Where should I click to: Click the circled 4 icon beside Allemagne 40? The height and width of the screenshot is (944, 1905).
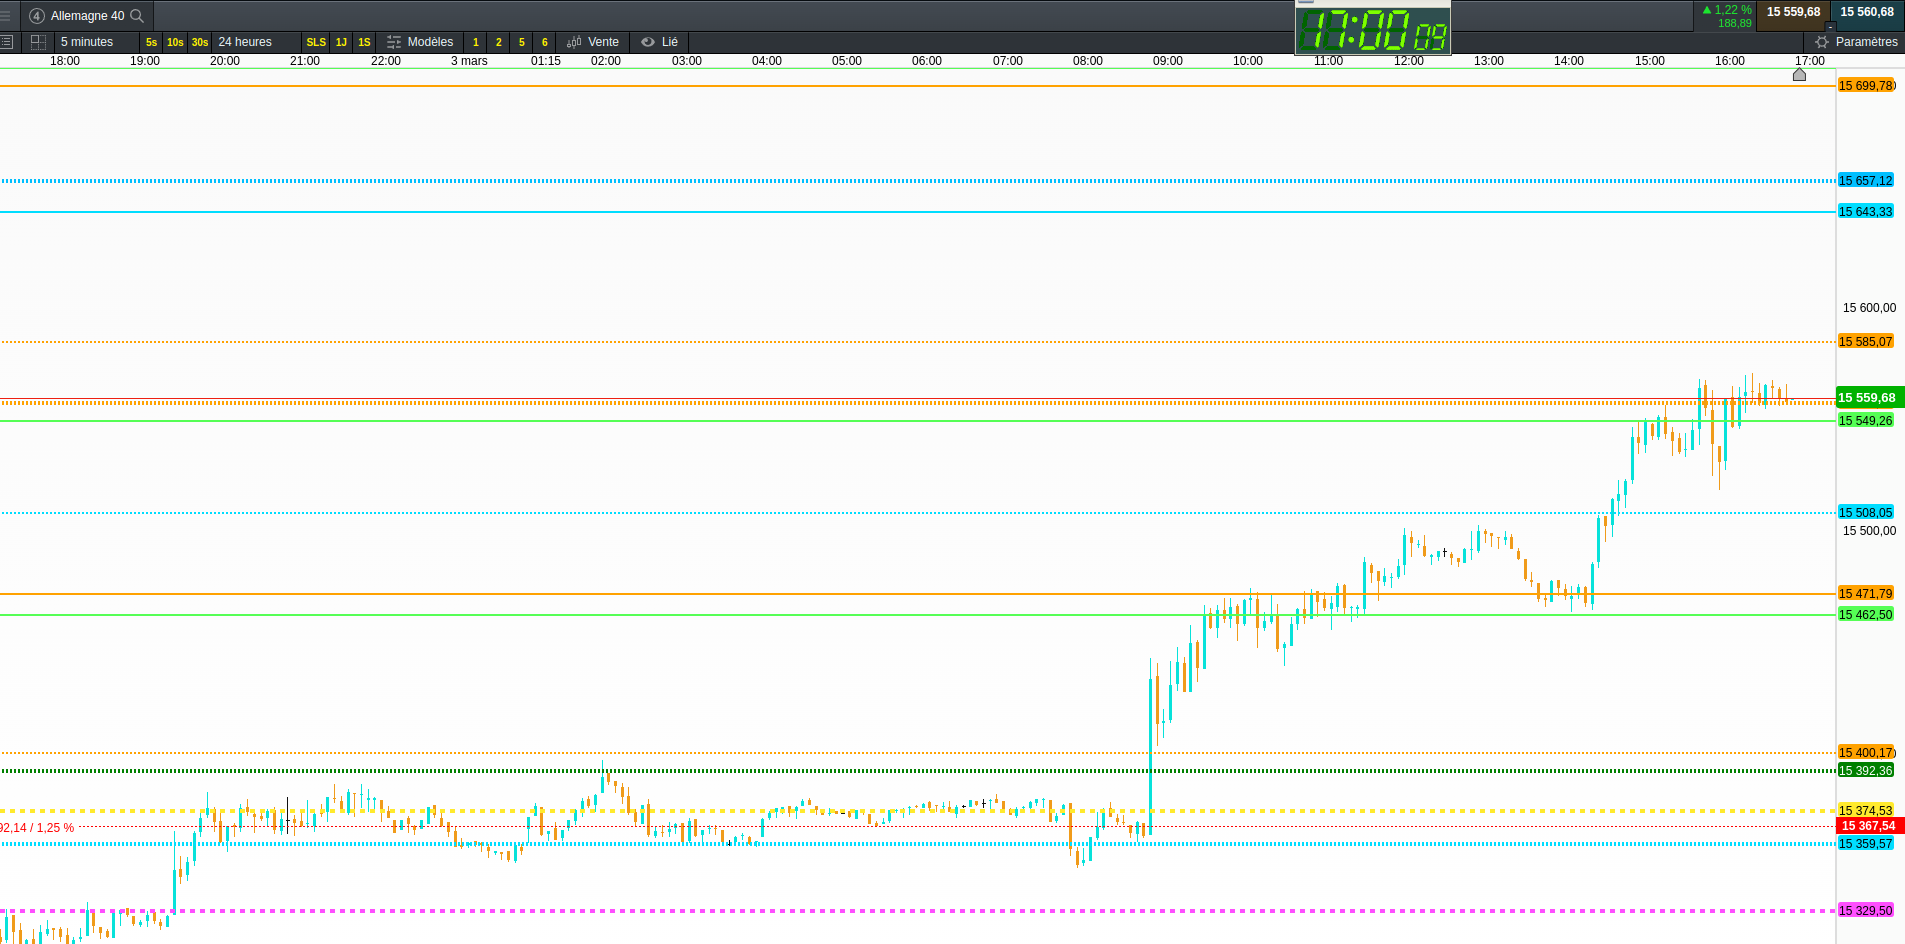37,16
